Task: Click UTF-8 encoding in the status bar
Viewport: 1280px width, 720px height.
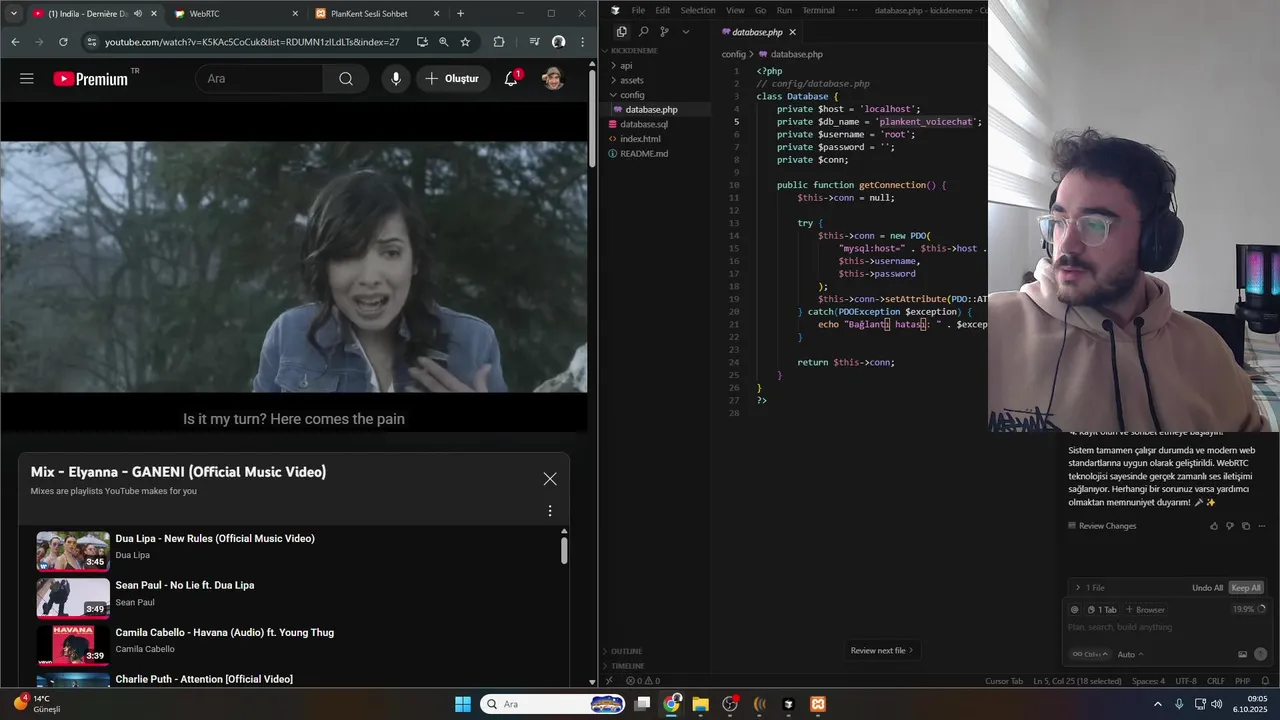Action: (x=1186, y=681)
